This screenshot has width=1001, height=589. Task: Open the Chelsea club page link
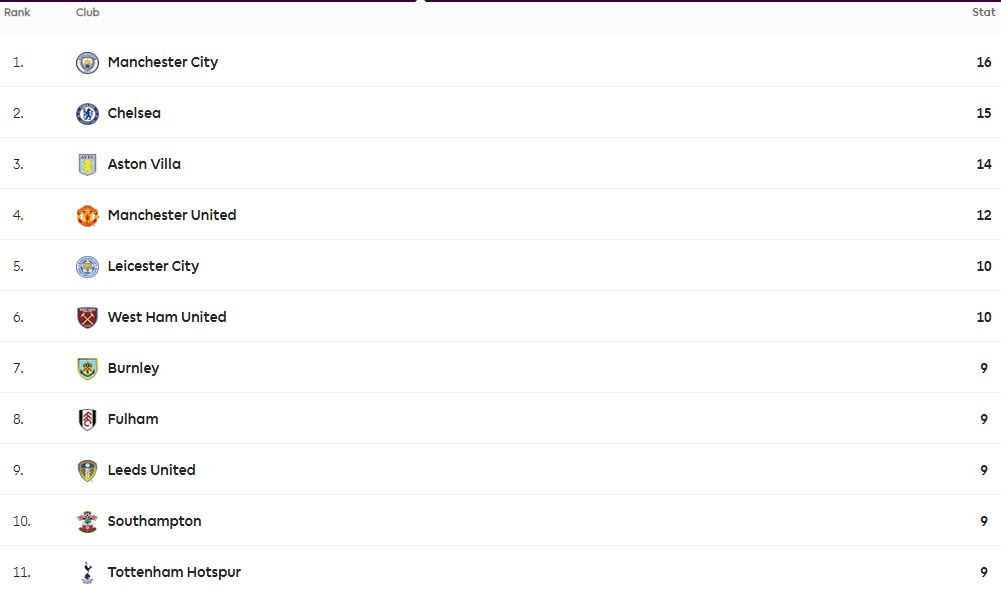coord(134,113)
